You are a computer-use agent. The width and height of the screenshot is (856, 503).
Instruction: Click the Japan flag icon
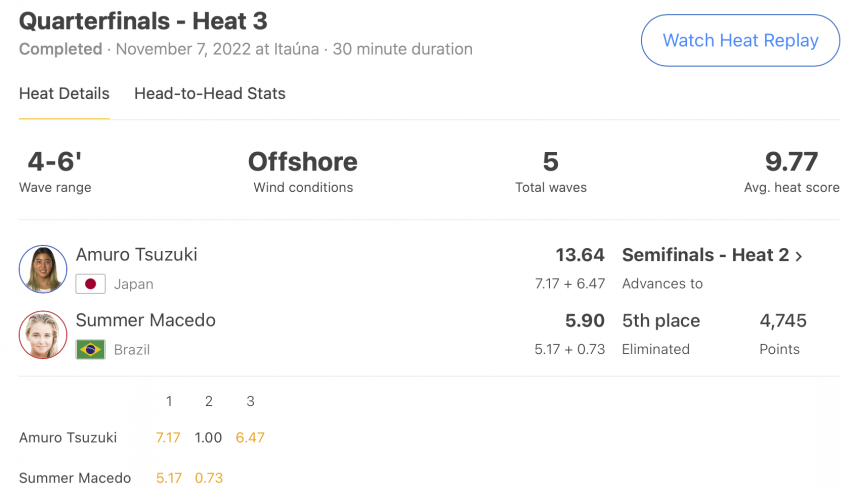(91, 284)
